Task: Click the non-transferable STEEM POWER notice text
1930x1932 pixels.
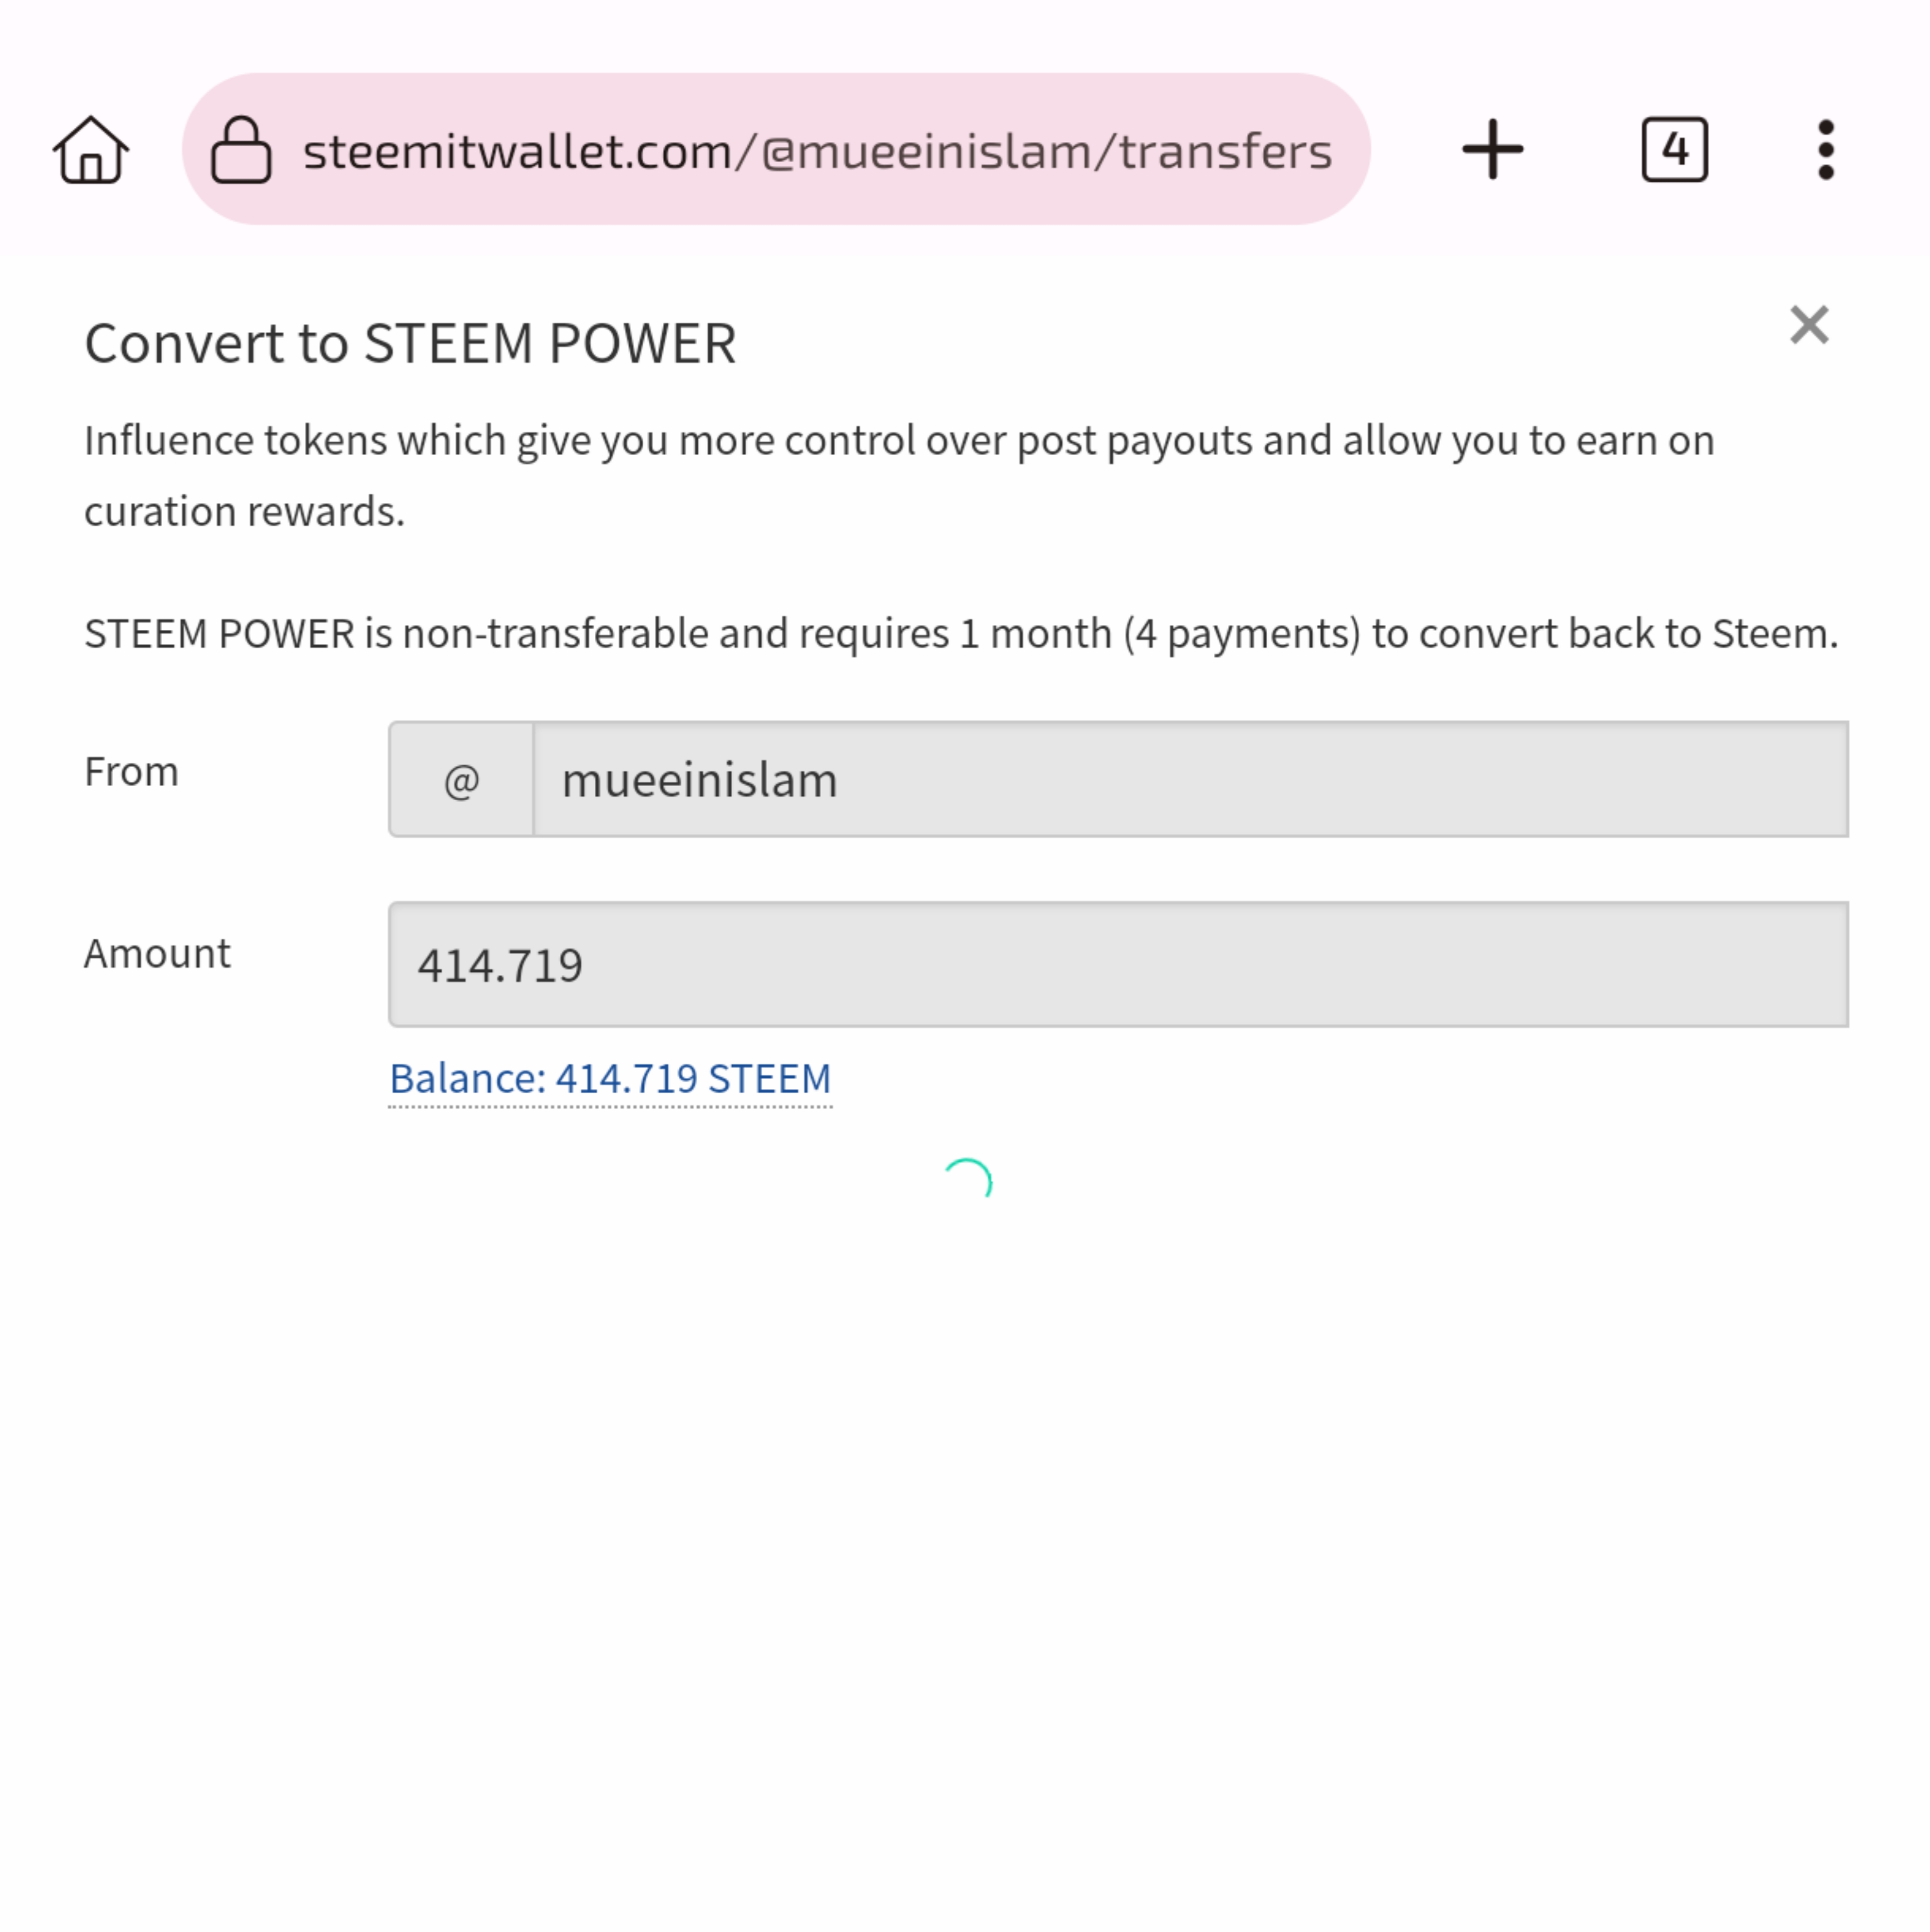Action: pos(961,634)
